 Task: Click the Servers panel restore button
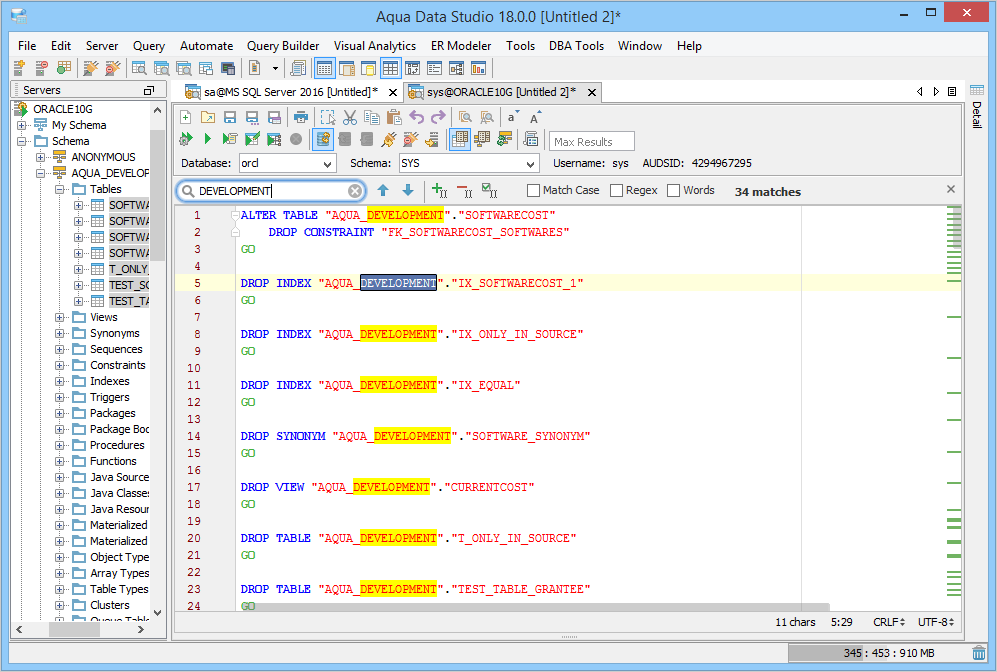tap(149, 90)
